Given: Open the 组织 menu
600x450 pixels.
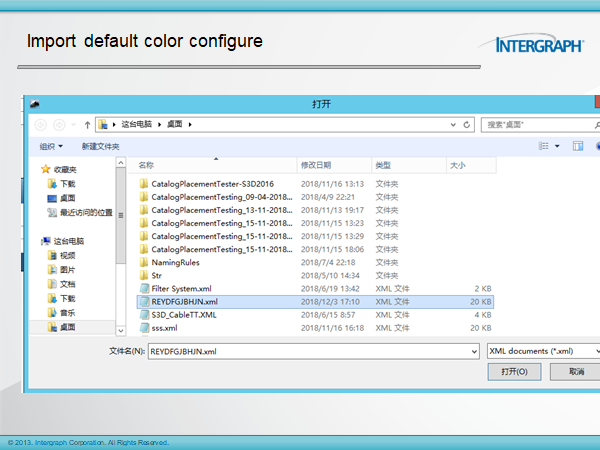Looking at the screenshot, I should coord(51,147).
